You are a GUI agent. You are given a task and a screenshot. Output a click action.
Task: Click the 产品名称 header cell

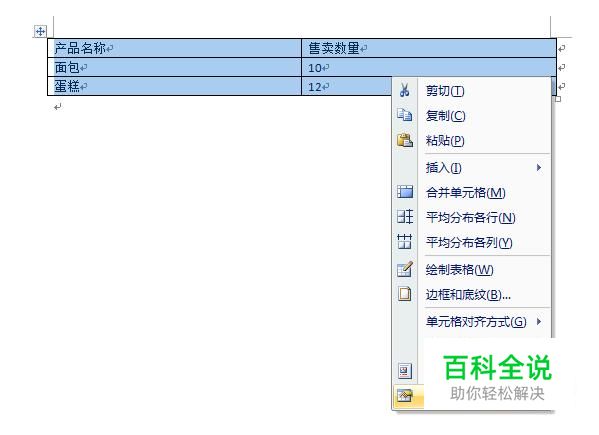(175, 48)
